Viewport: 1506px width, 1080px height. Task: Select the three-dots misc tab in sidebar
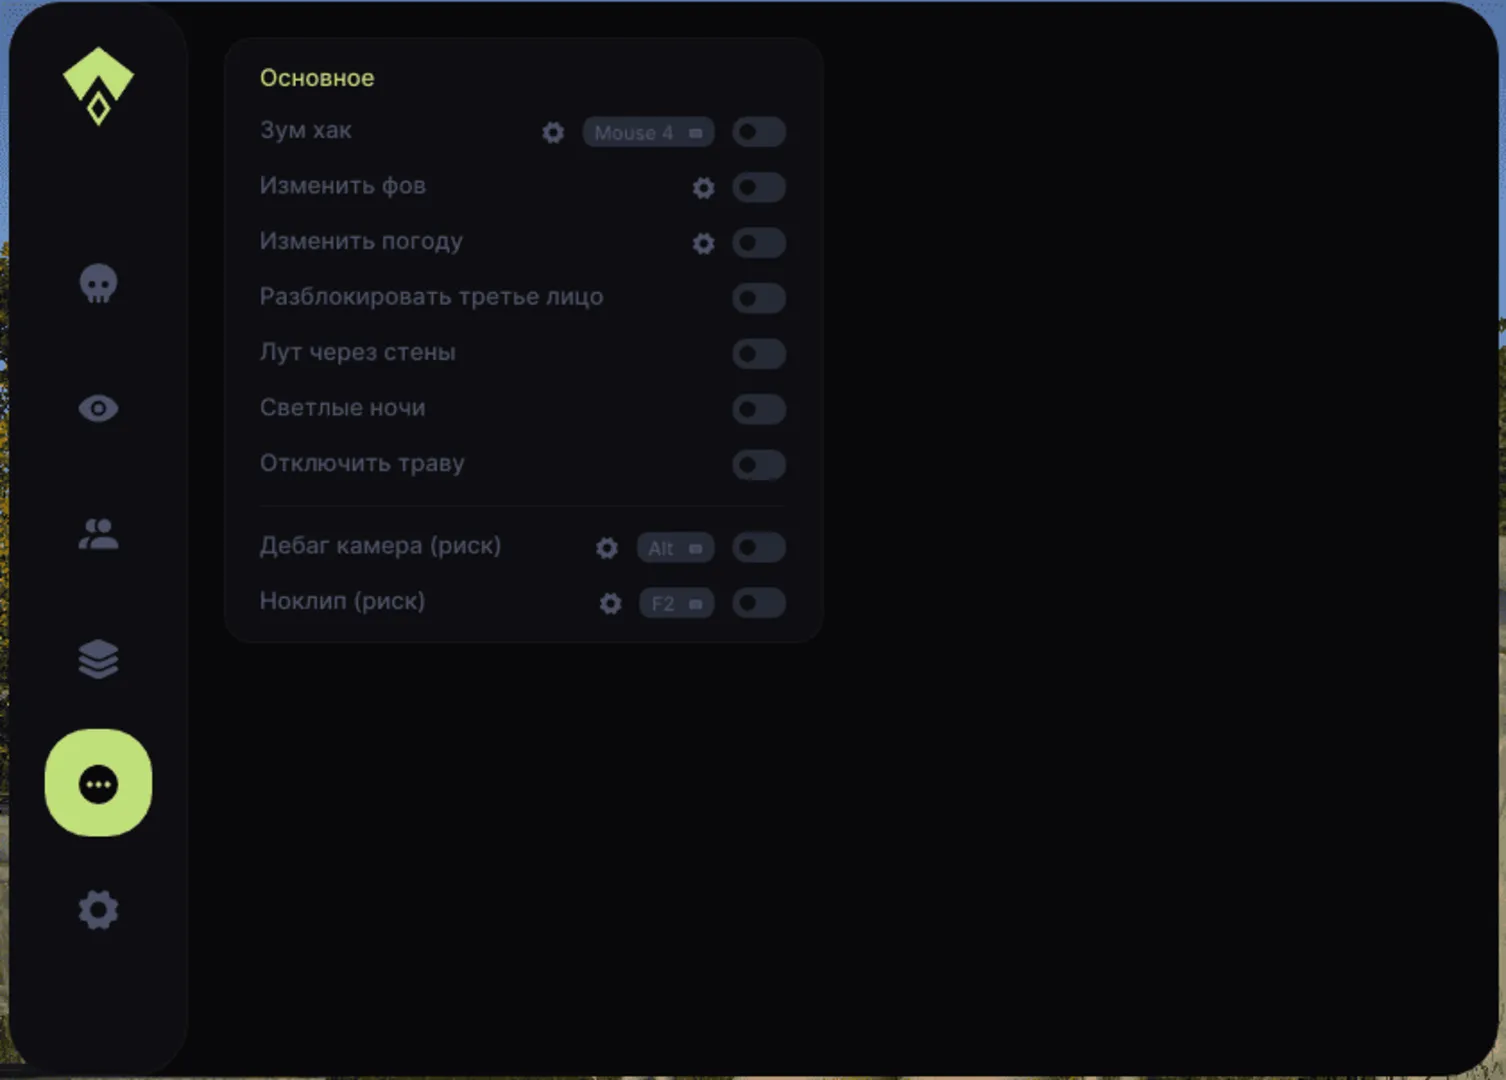tap(98, 783)
